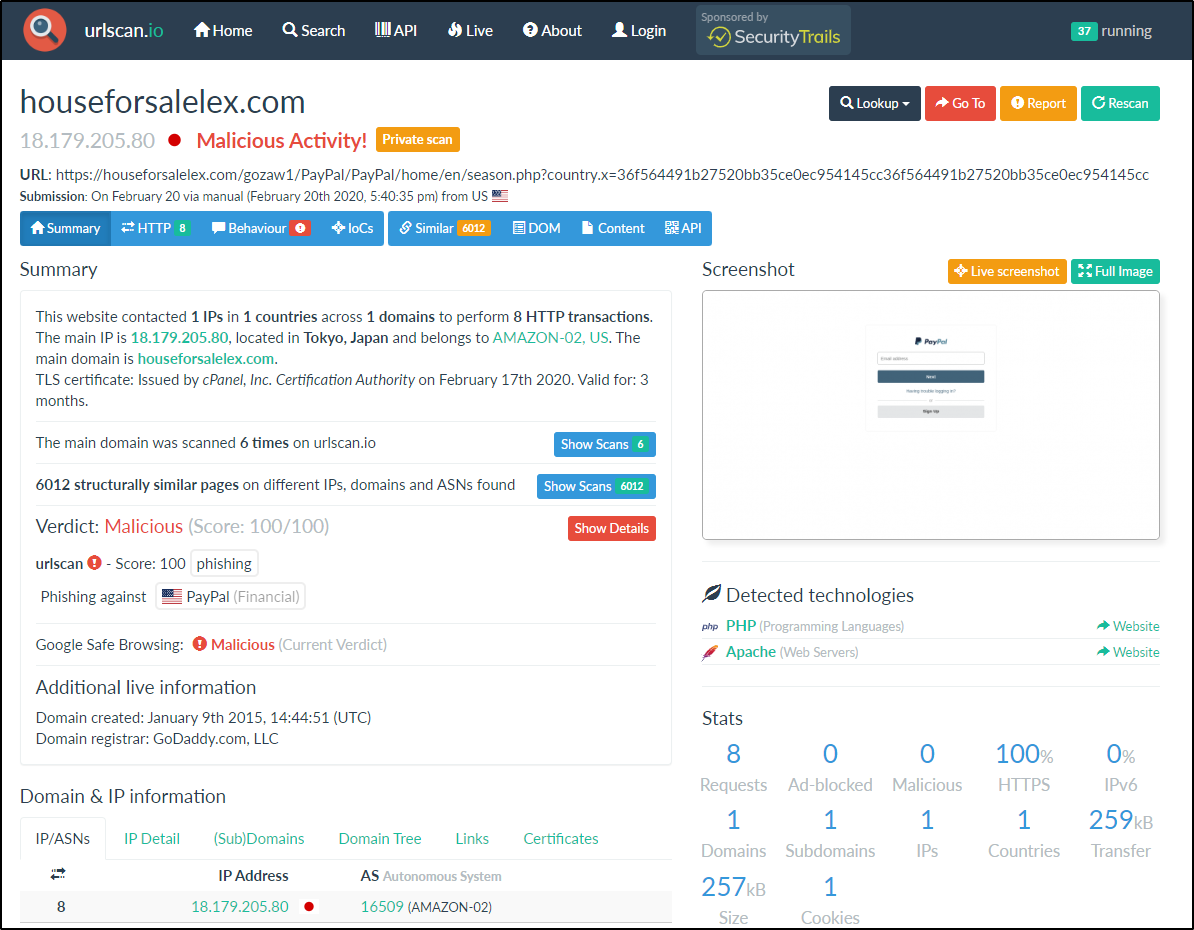Image resolution: width=1194 pixels, height=930 pixels.
Task: Open the API result tab
Action: (683, 229)
